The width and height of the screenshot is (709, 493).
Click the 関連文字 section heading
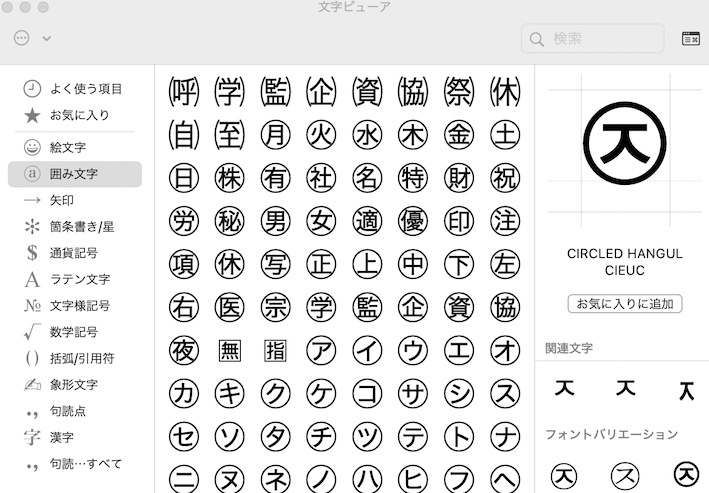coord(569,348)
